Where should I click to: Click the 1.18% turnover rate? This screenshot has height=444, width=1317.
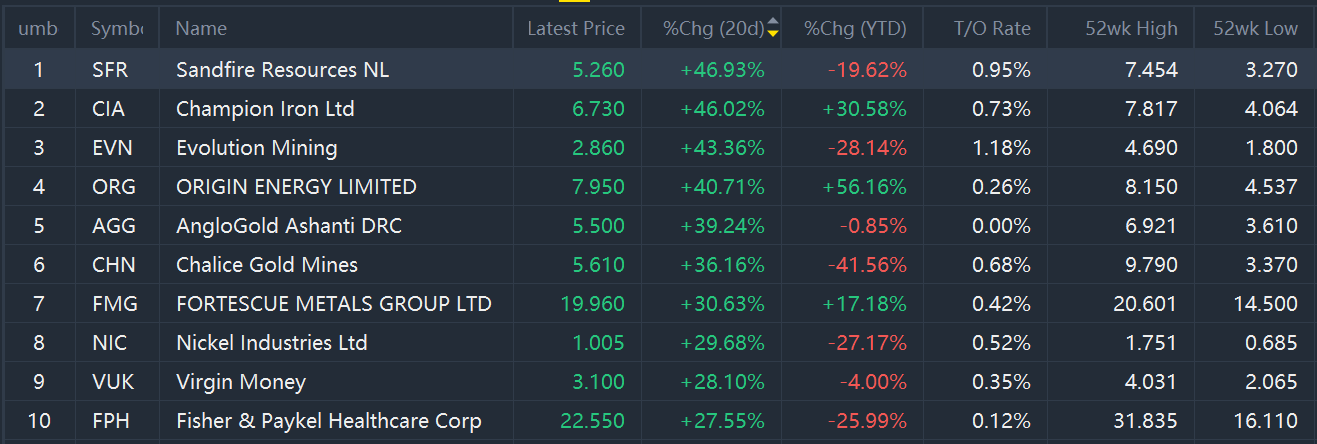point(1001,148)
